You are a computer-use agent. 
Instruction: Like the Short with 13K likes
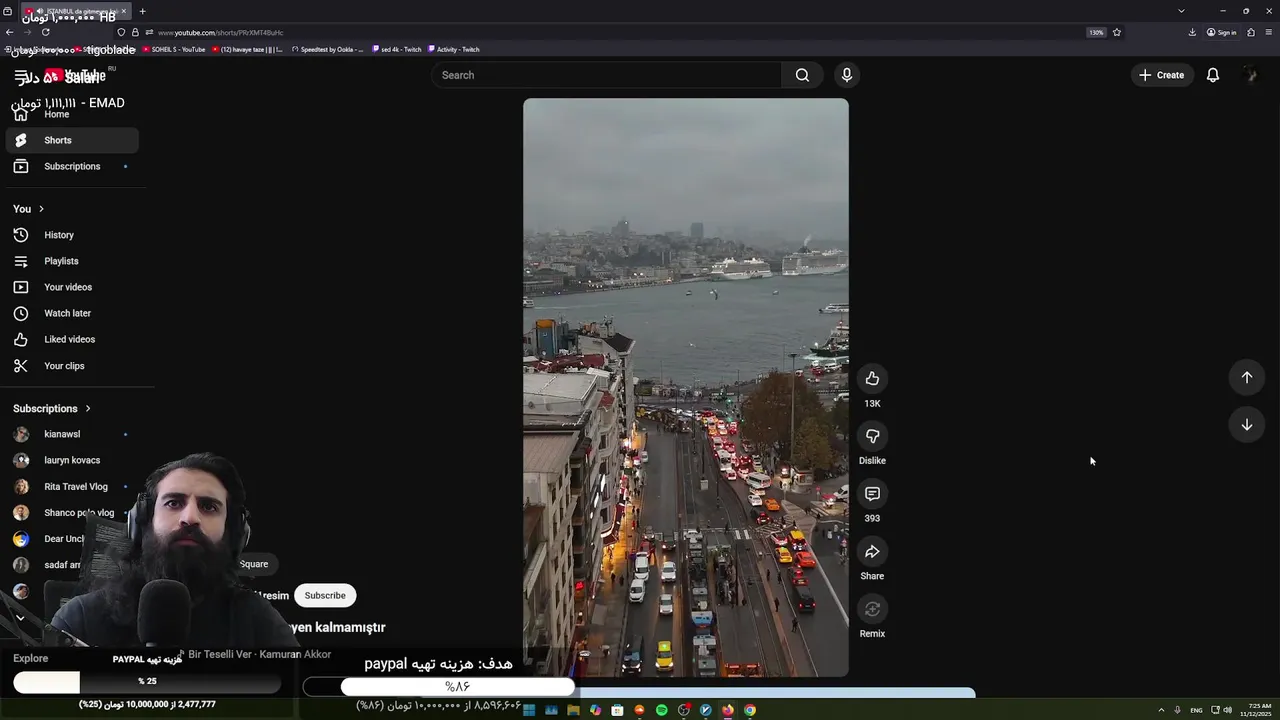872,378
